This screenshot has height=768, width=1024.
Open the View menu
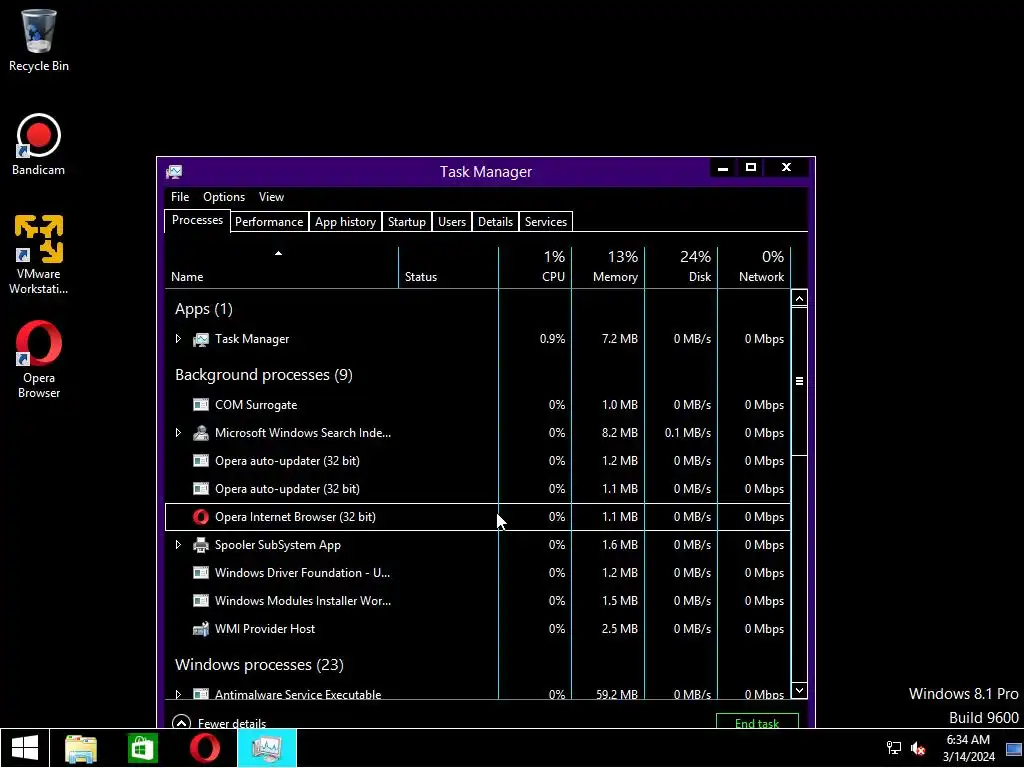point(271,197)
